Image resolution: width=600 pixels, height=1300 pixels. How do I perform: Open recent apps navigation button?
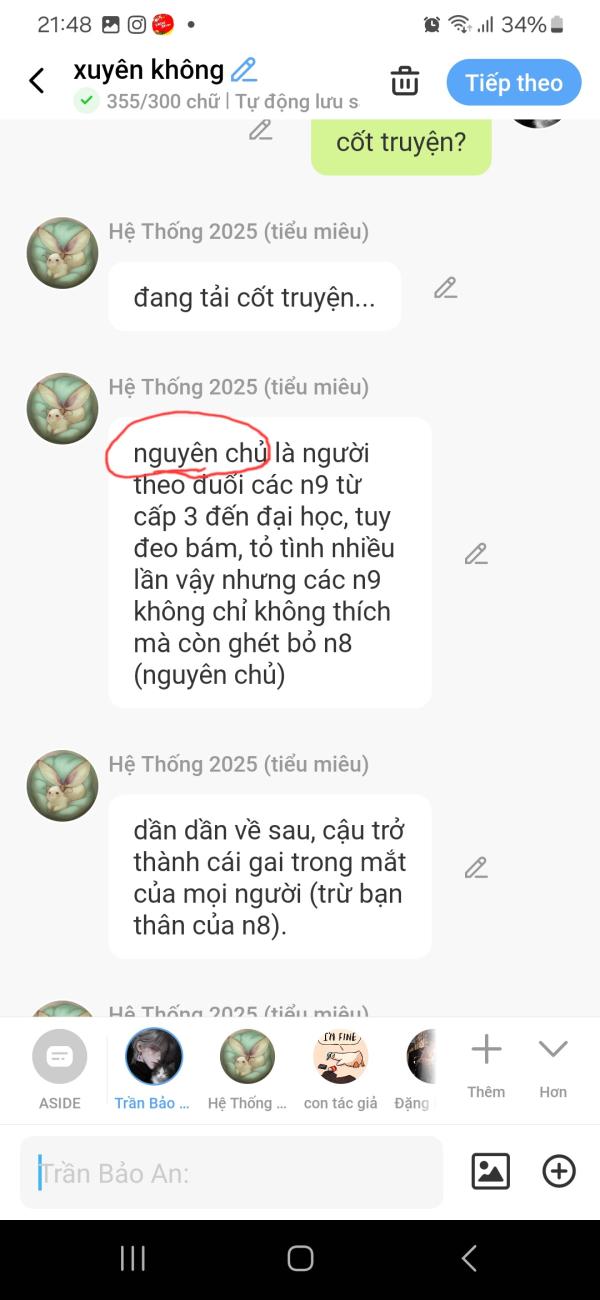pyautogui.click(x=132, y=1258)
